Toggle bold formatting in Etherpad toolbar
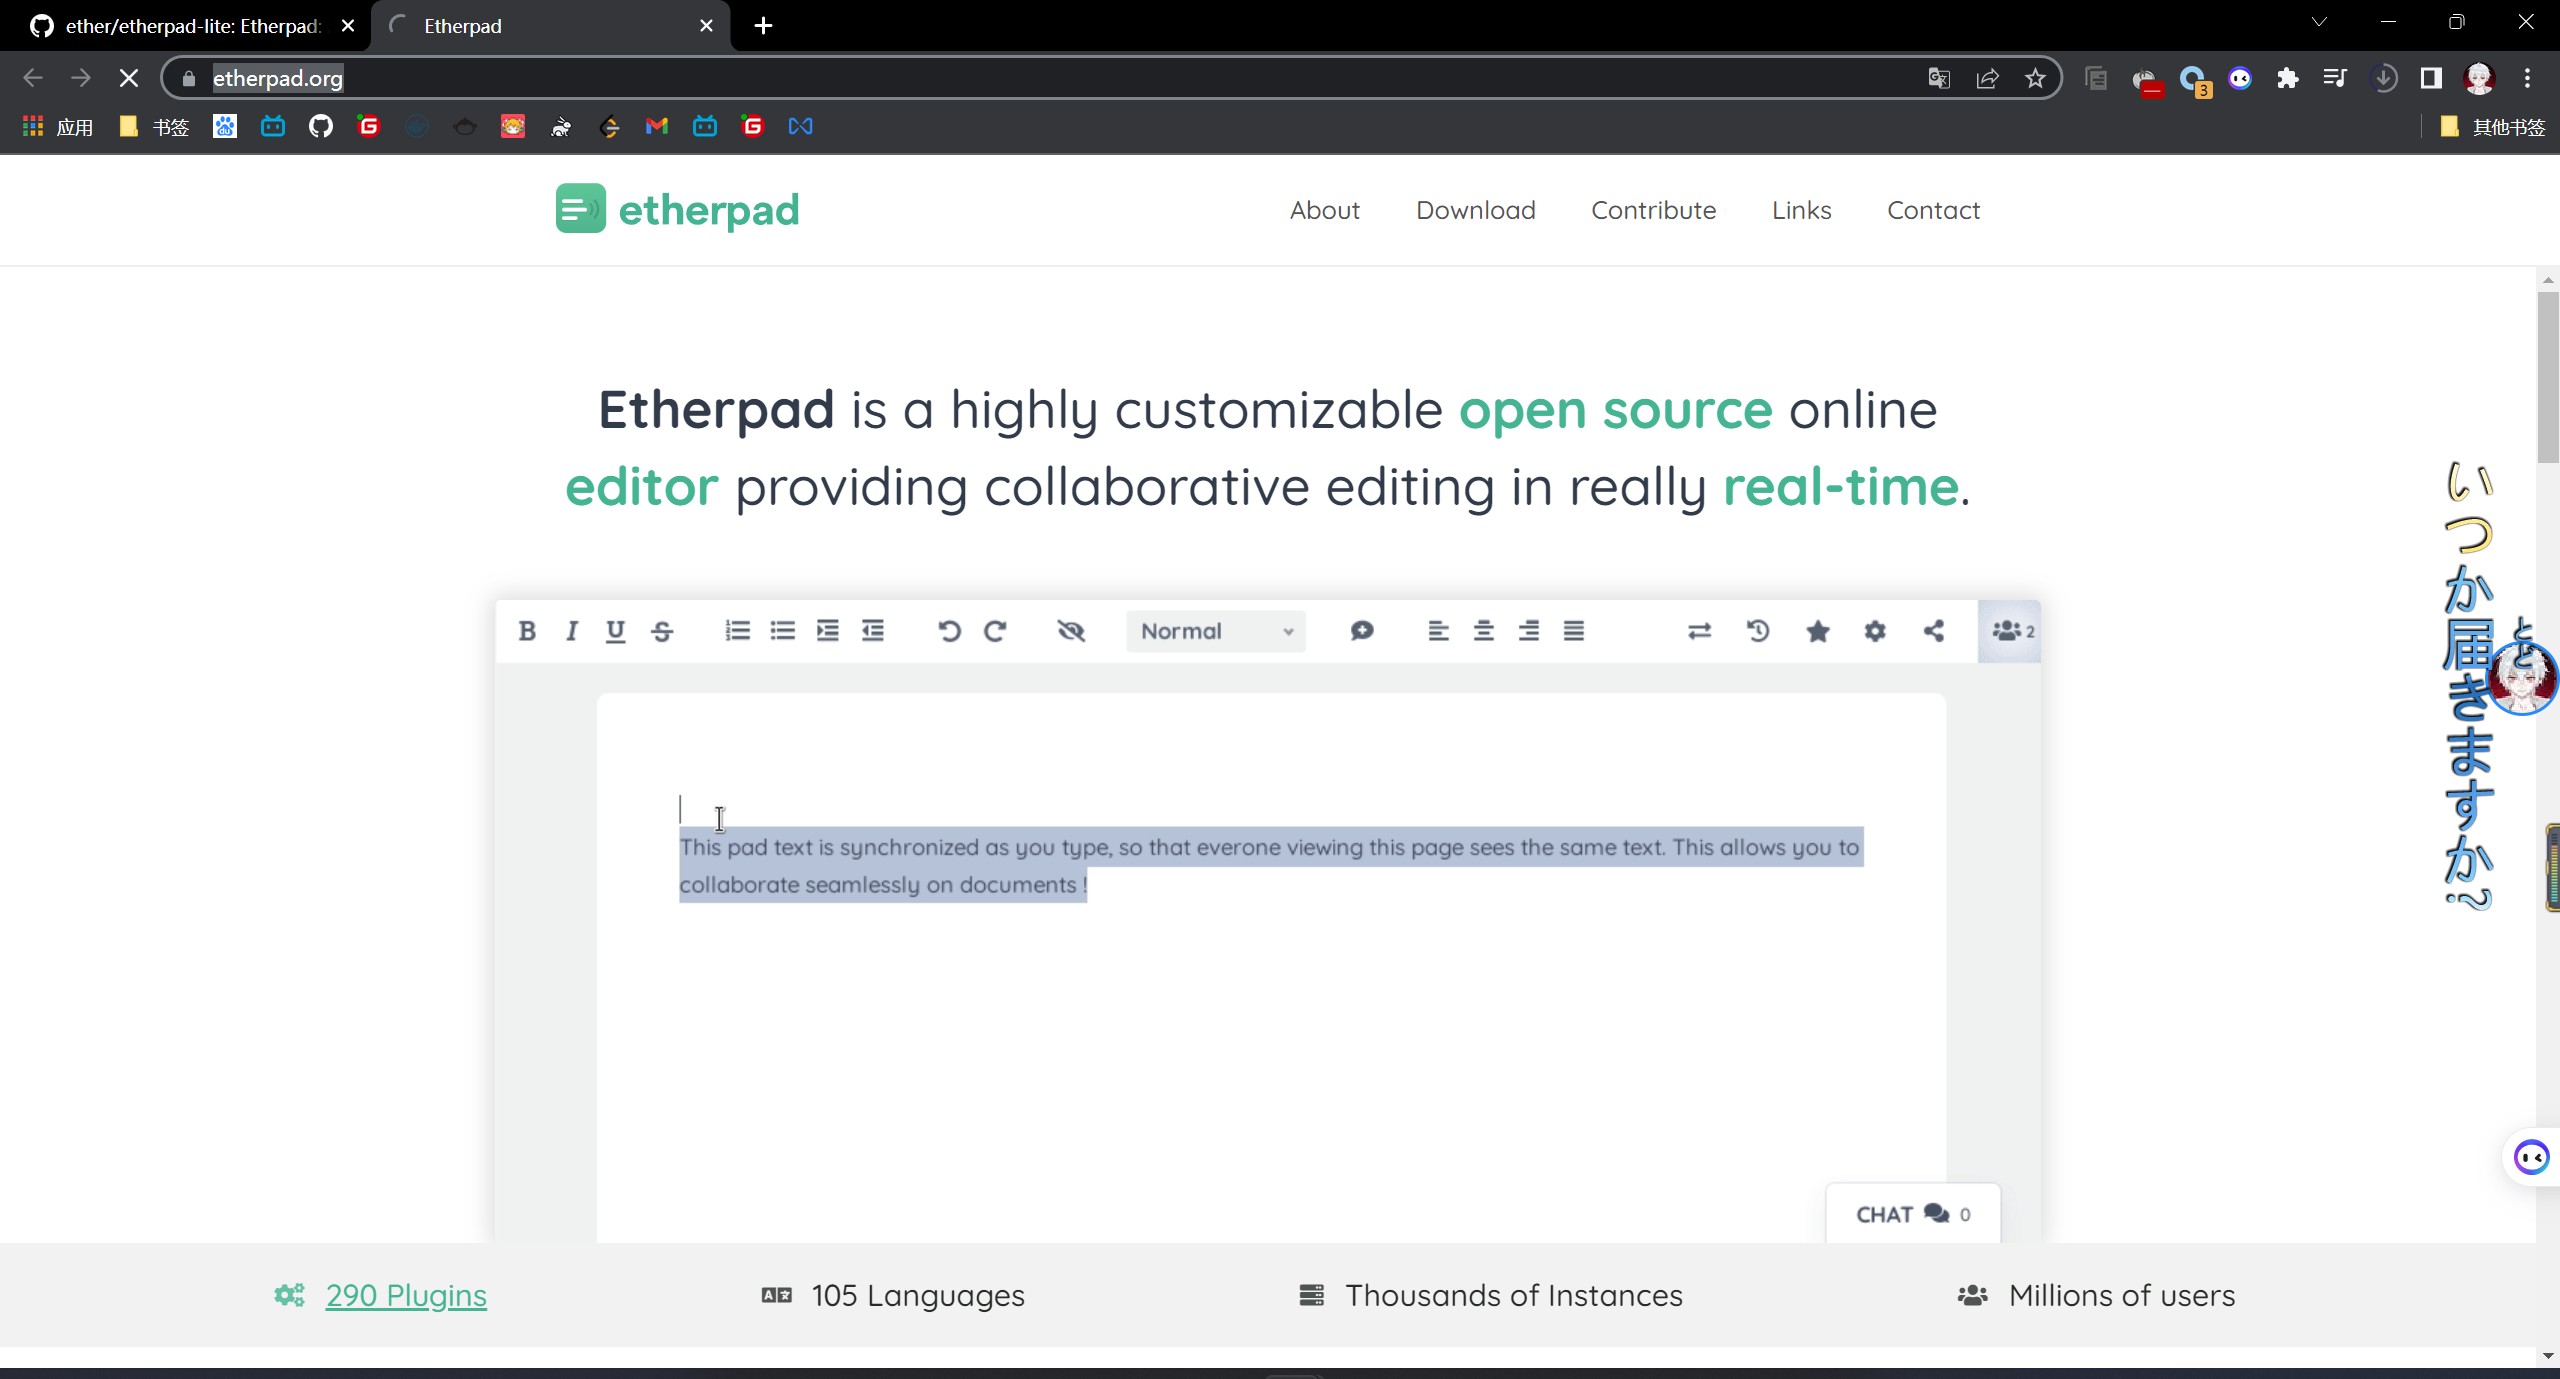Viewport: 2560px width, 1379px height. tap(527, 631)
